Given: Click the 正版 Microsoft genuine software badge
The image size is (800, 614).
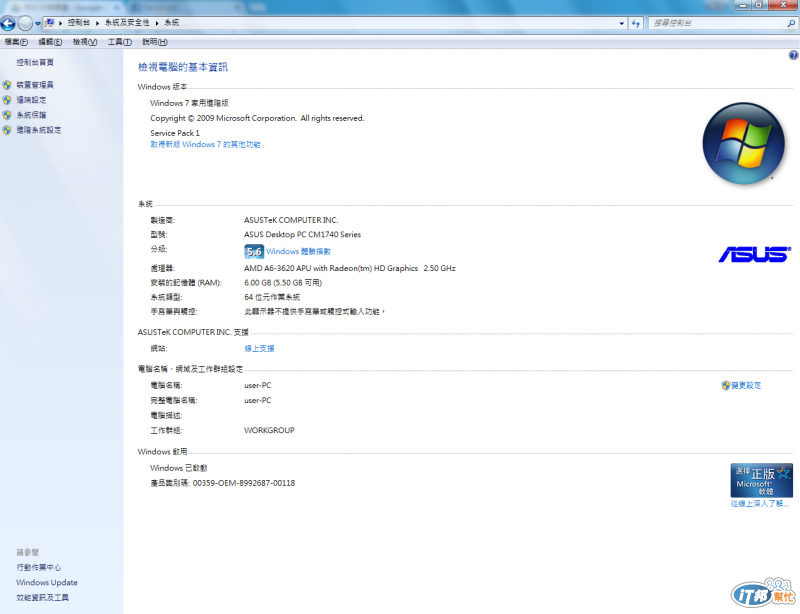Looking at the screenshot, I should coord(761,480).
